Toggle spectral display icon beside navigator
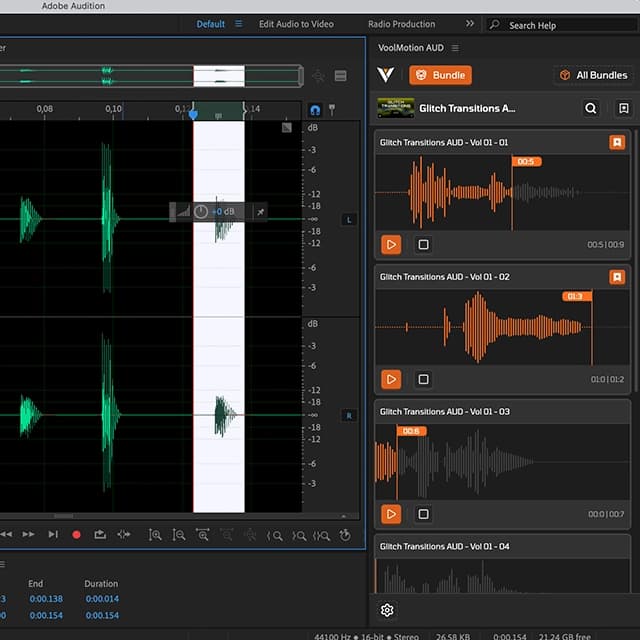Image resolution: width=640 pixels, height=640 pixels. 340,76
